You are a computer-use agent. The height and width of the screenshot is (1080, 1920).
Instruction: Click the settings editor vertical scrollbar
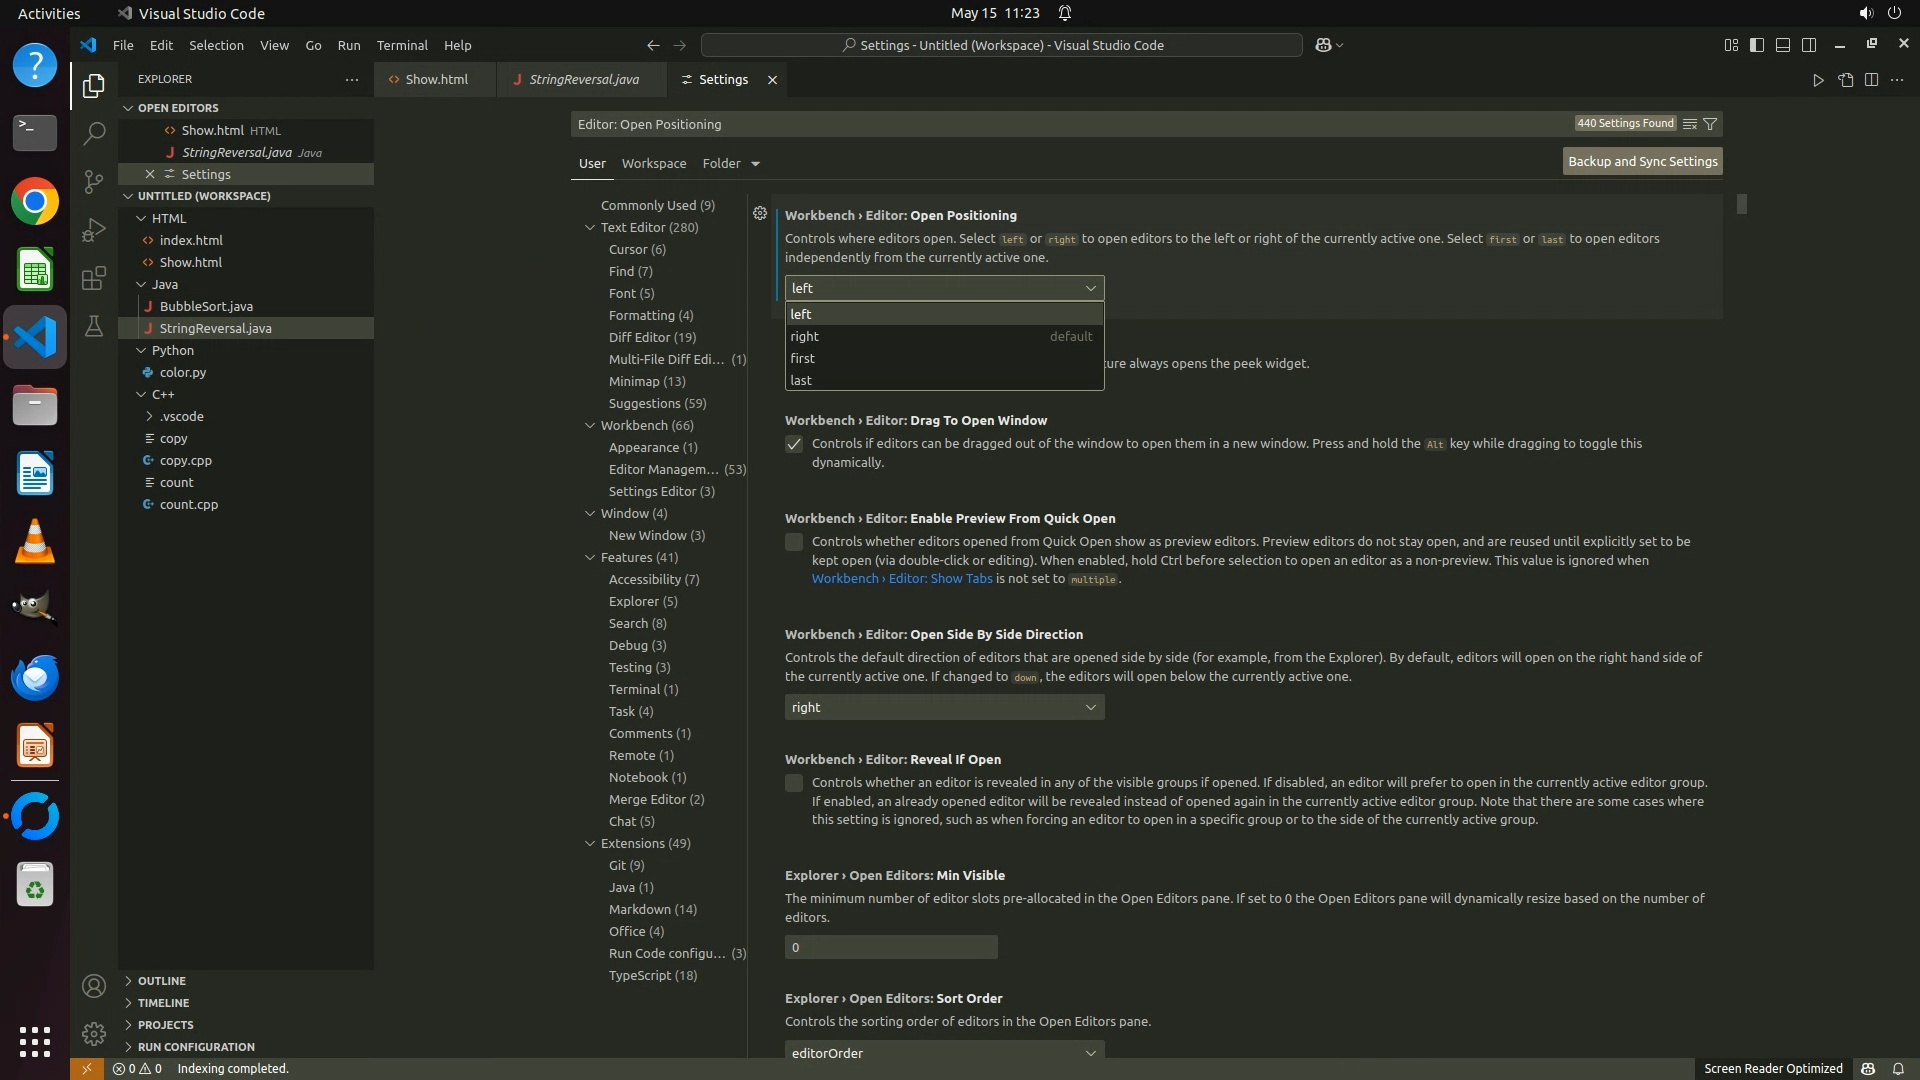click(1741, 204)
